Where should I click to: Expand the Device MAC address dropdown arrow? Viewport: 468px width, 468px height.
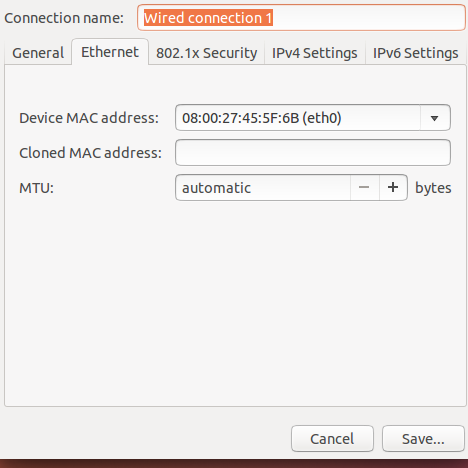coord(435,118)
